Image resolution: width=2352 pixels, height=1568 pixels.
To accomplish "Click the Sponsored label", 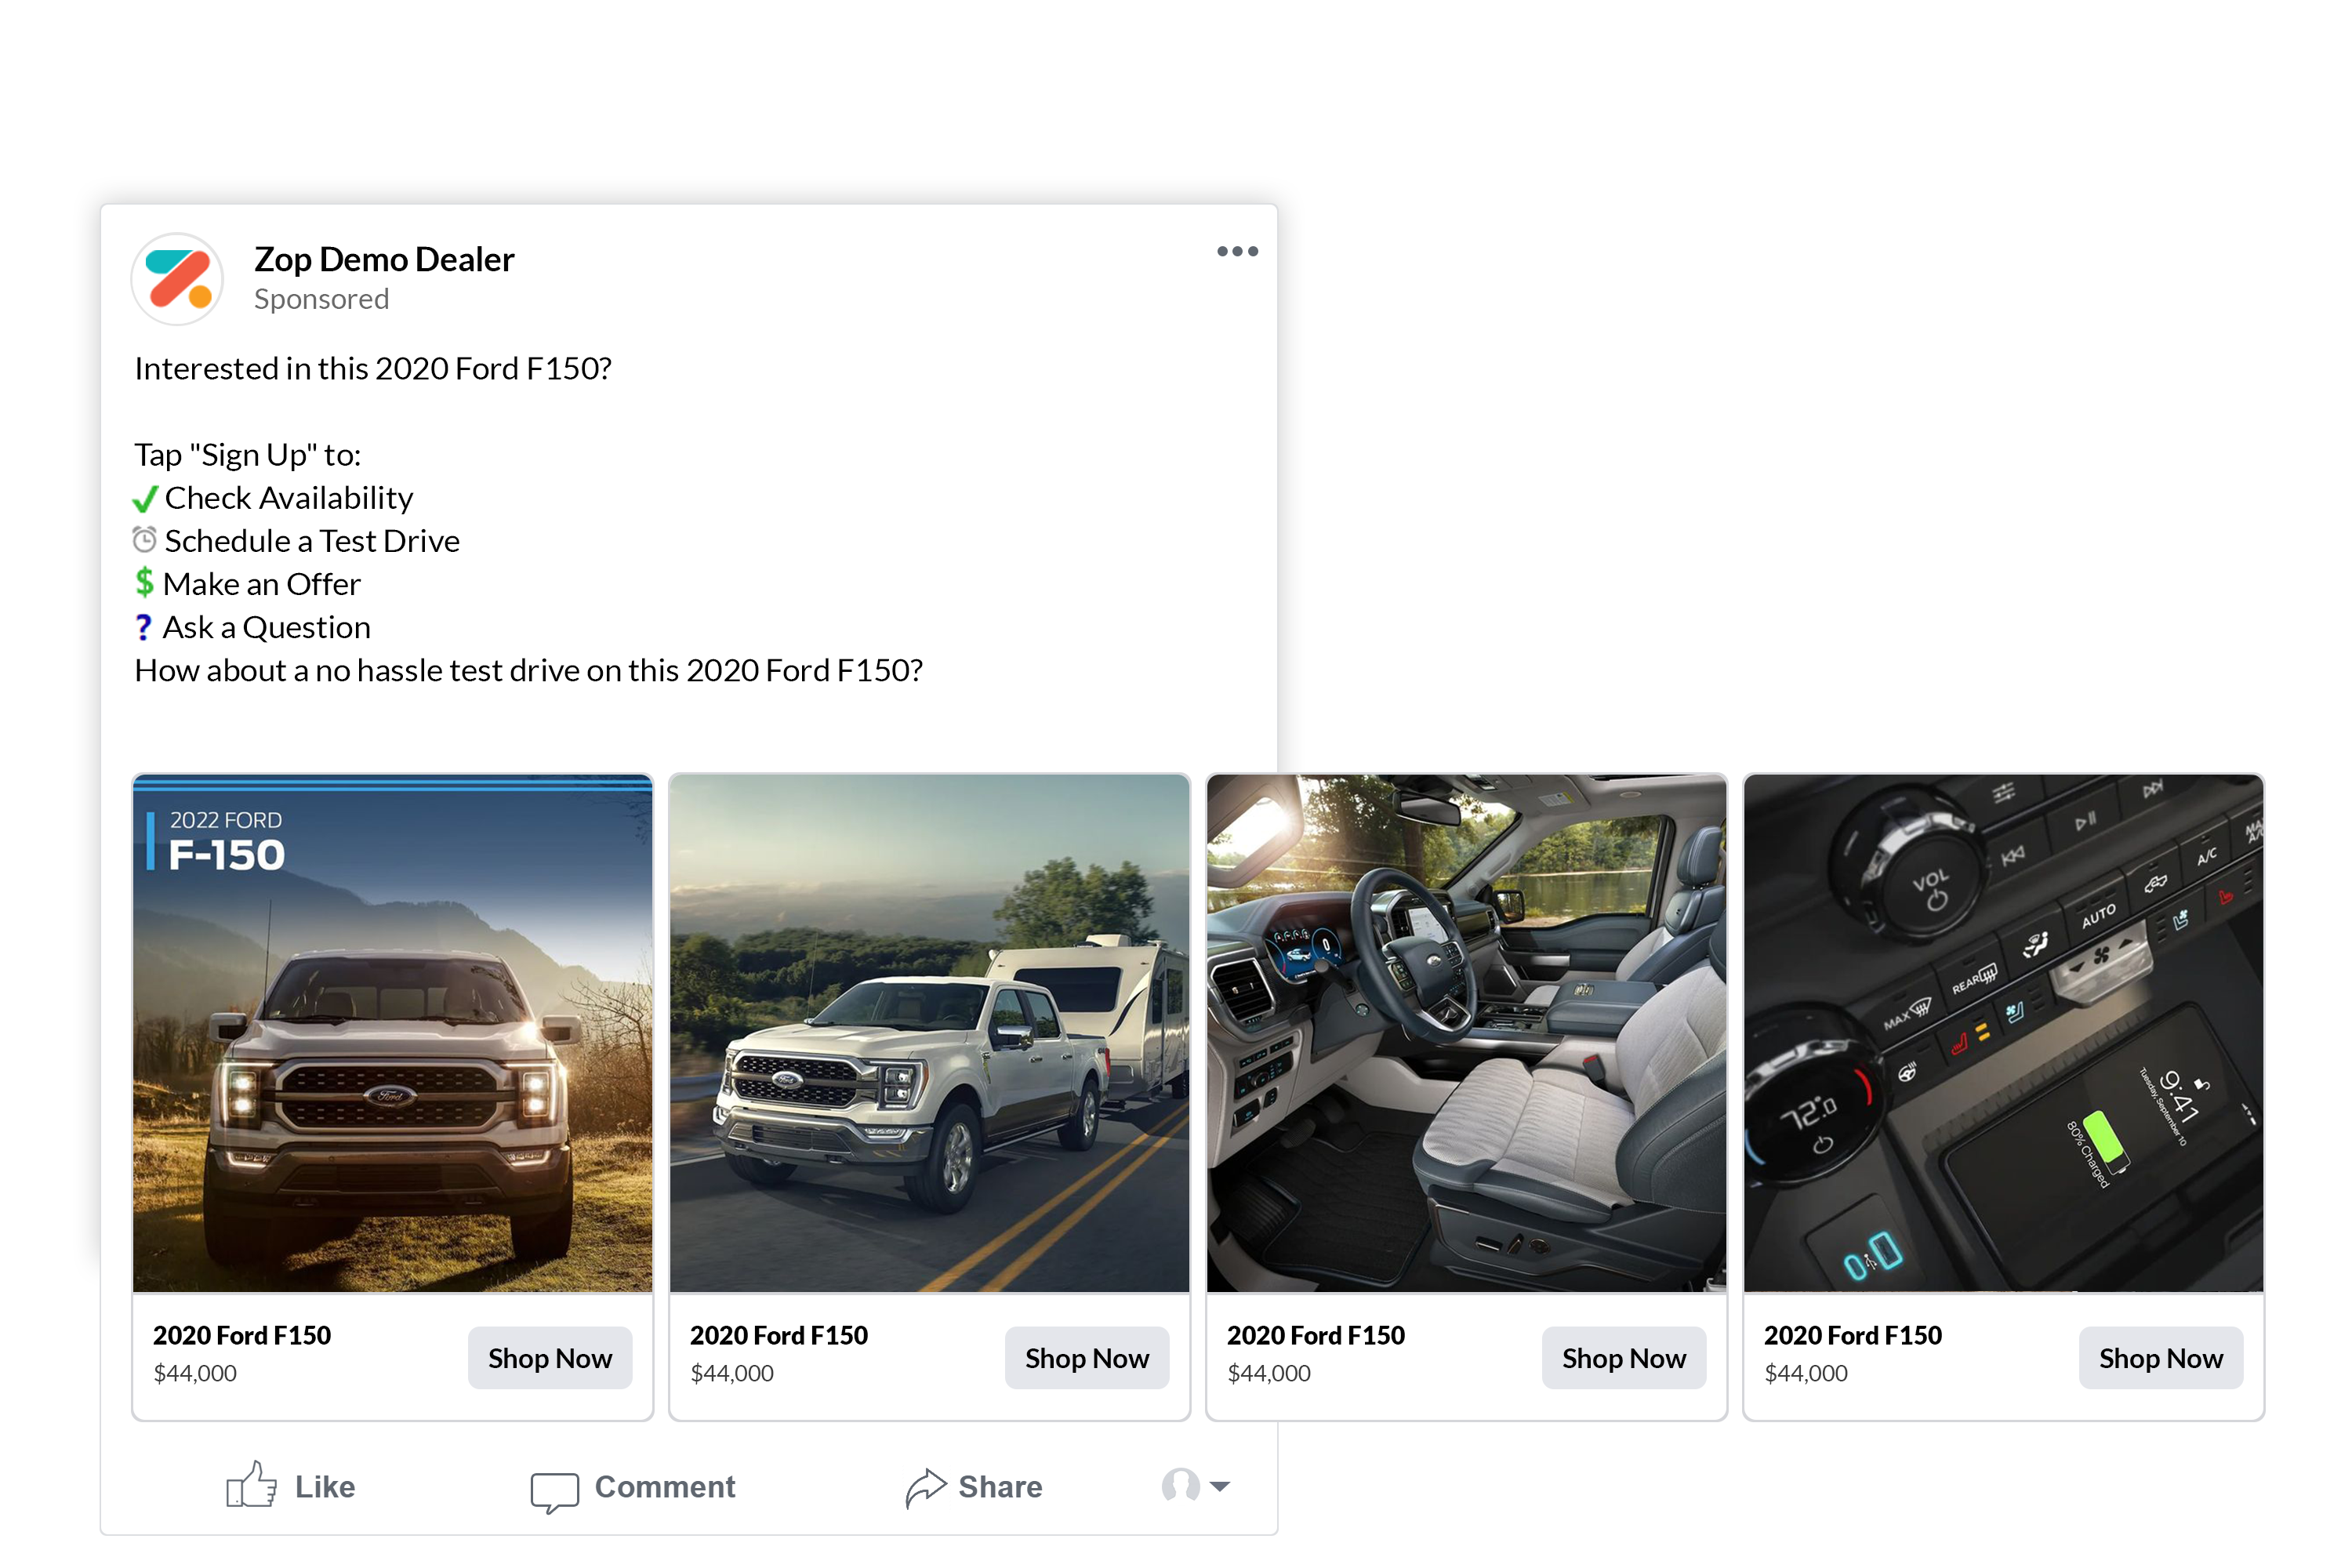I will (321, 299).
